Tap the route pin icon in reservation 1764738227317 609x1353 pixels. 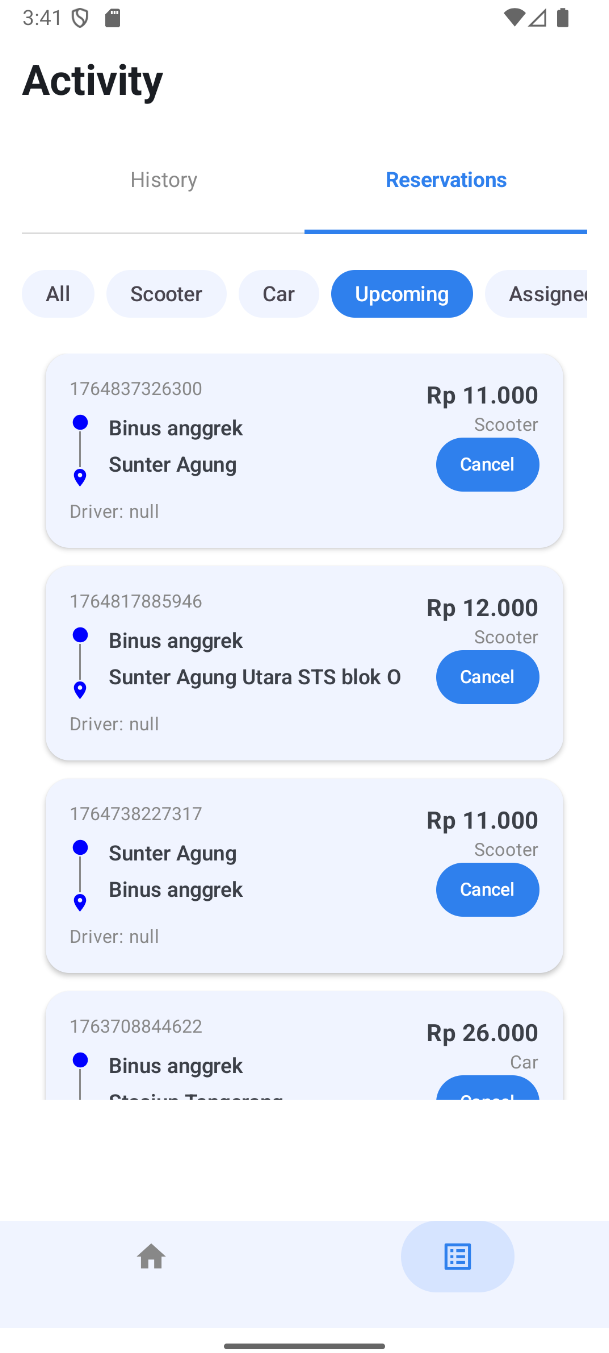tap(80, 902)
